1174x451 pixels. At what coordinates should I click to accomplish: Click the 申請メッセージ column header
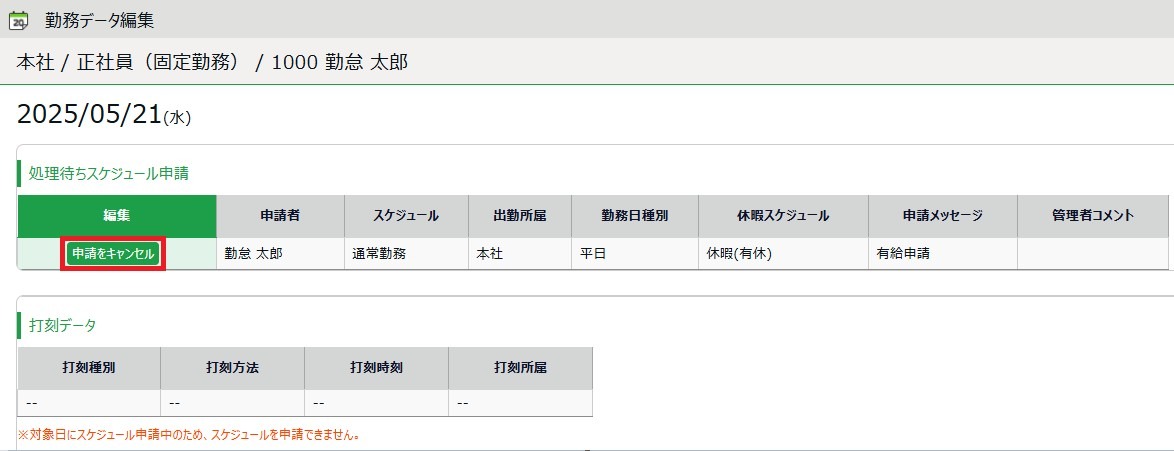pyautogui.click(x=943, y=215)
